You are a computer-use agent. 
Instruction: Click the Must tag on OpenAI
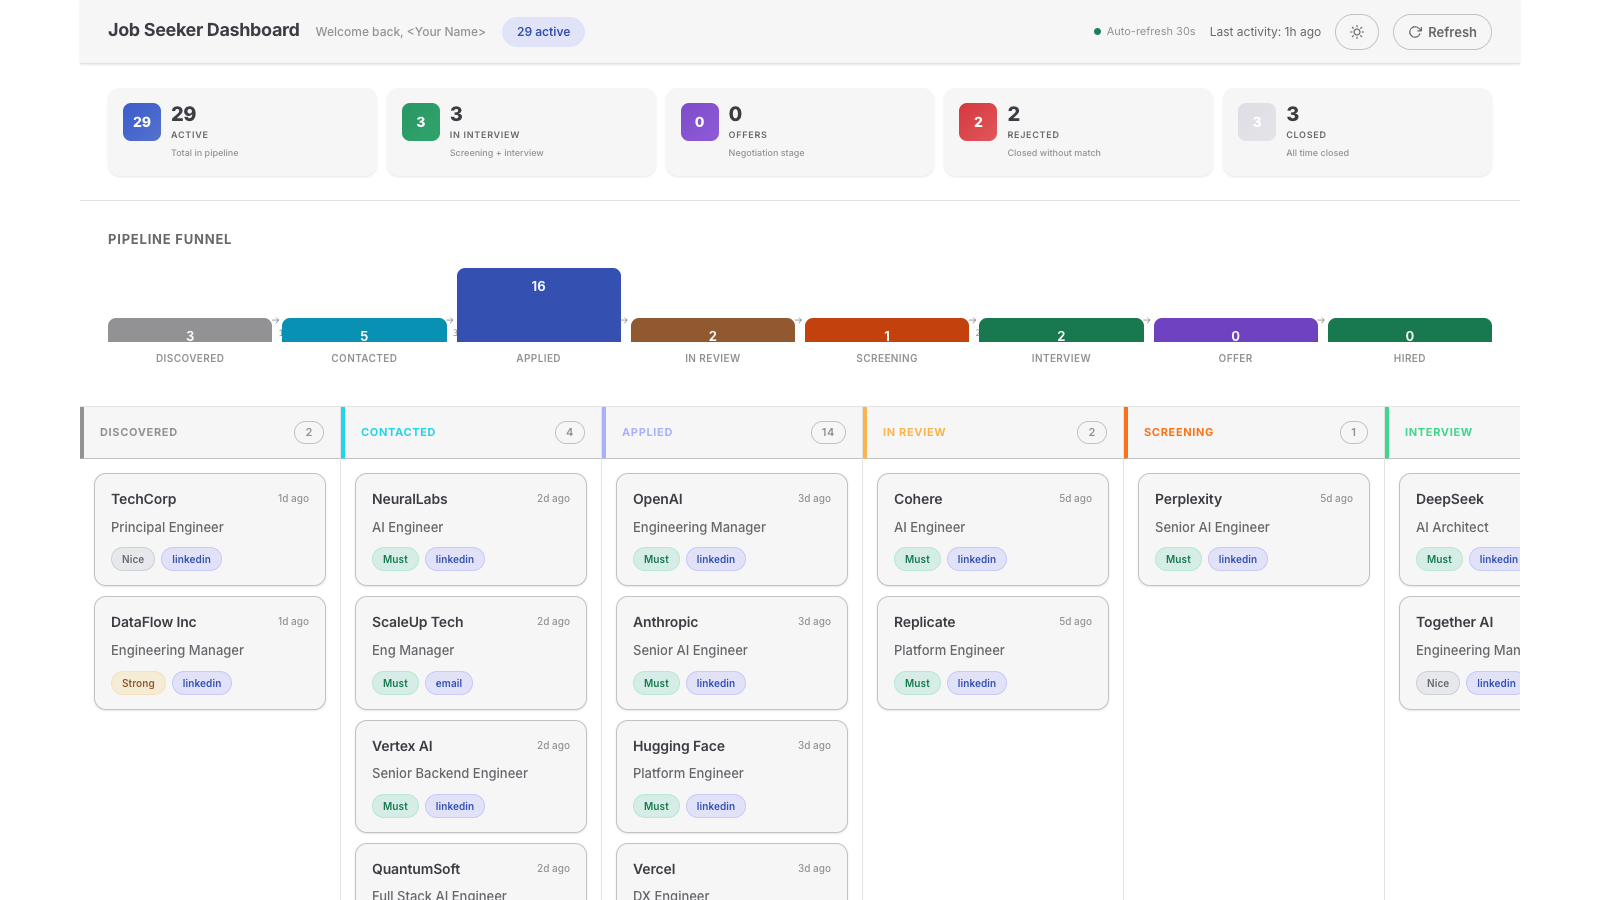[x=656, y=559]
